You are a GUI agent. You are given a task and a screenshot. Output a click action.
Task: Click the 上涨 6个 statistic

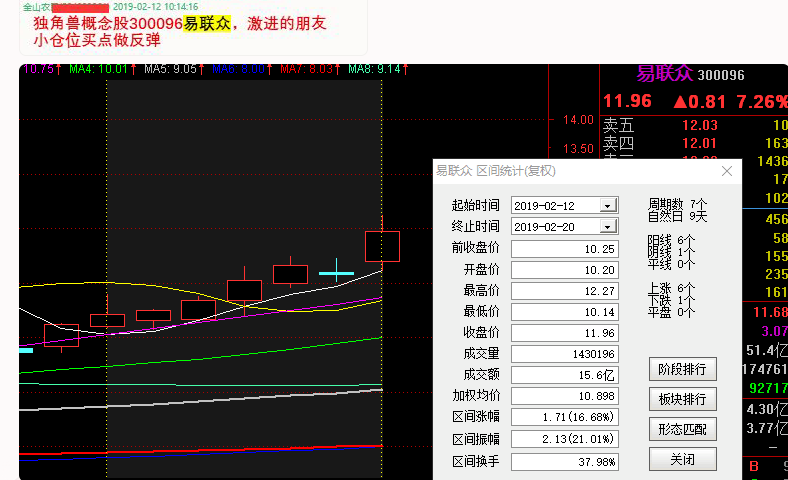pos(671,289)
